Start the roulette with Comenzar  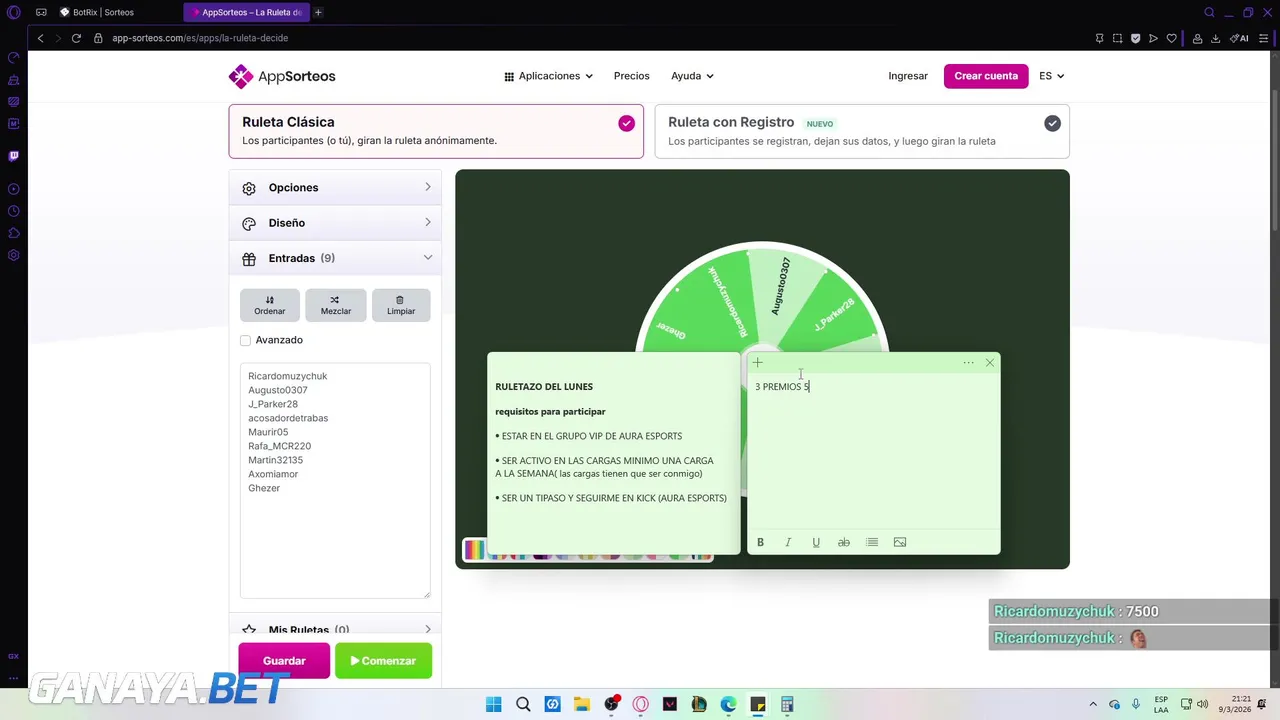coord(383,661)
